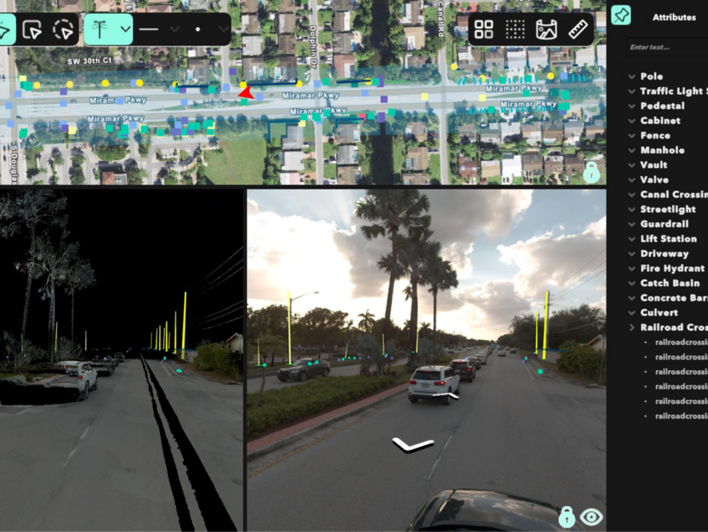Image resolution: width=708 pixels, height=532 pixels.
Task: Pin the Attributes panel
Action: click(621, 16)
